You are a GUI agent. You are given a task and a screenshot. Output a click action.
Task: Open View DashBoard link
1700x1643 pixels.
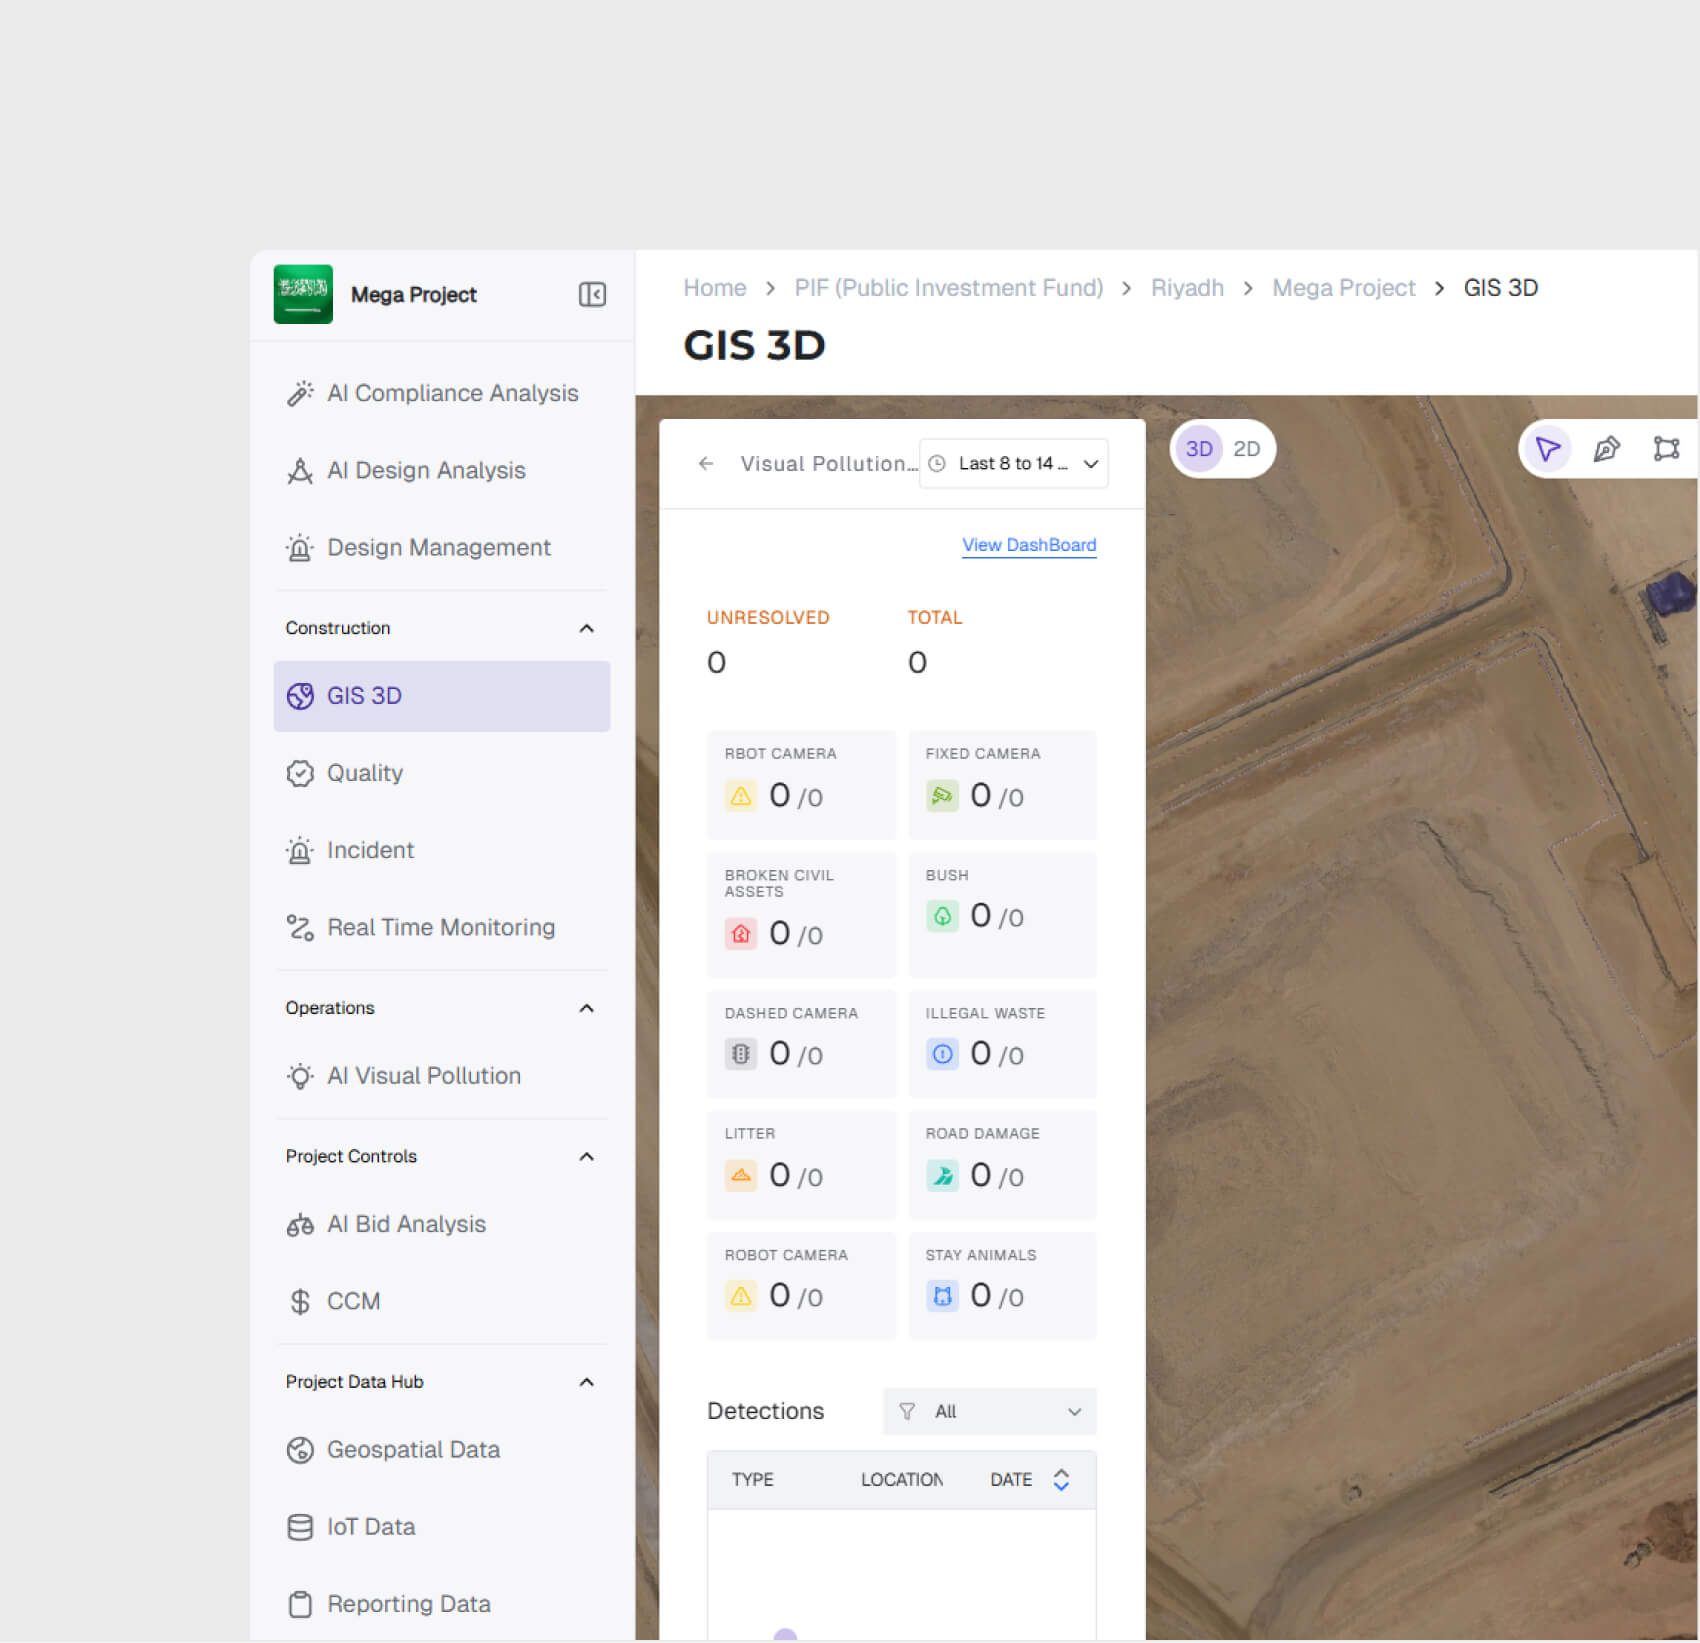tap(1028, 545)
